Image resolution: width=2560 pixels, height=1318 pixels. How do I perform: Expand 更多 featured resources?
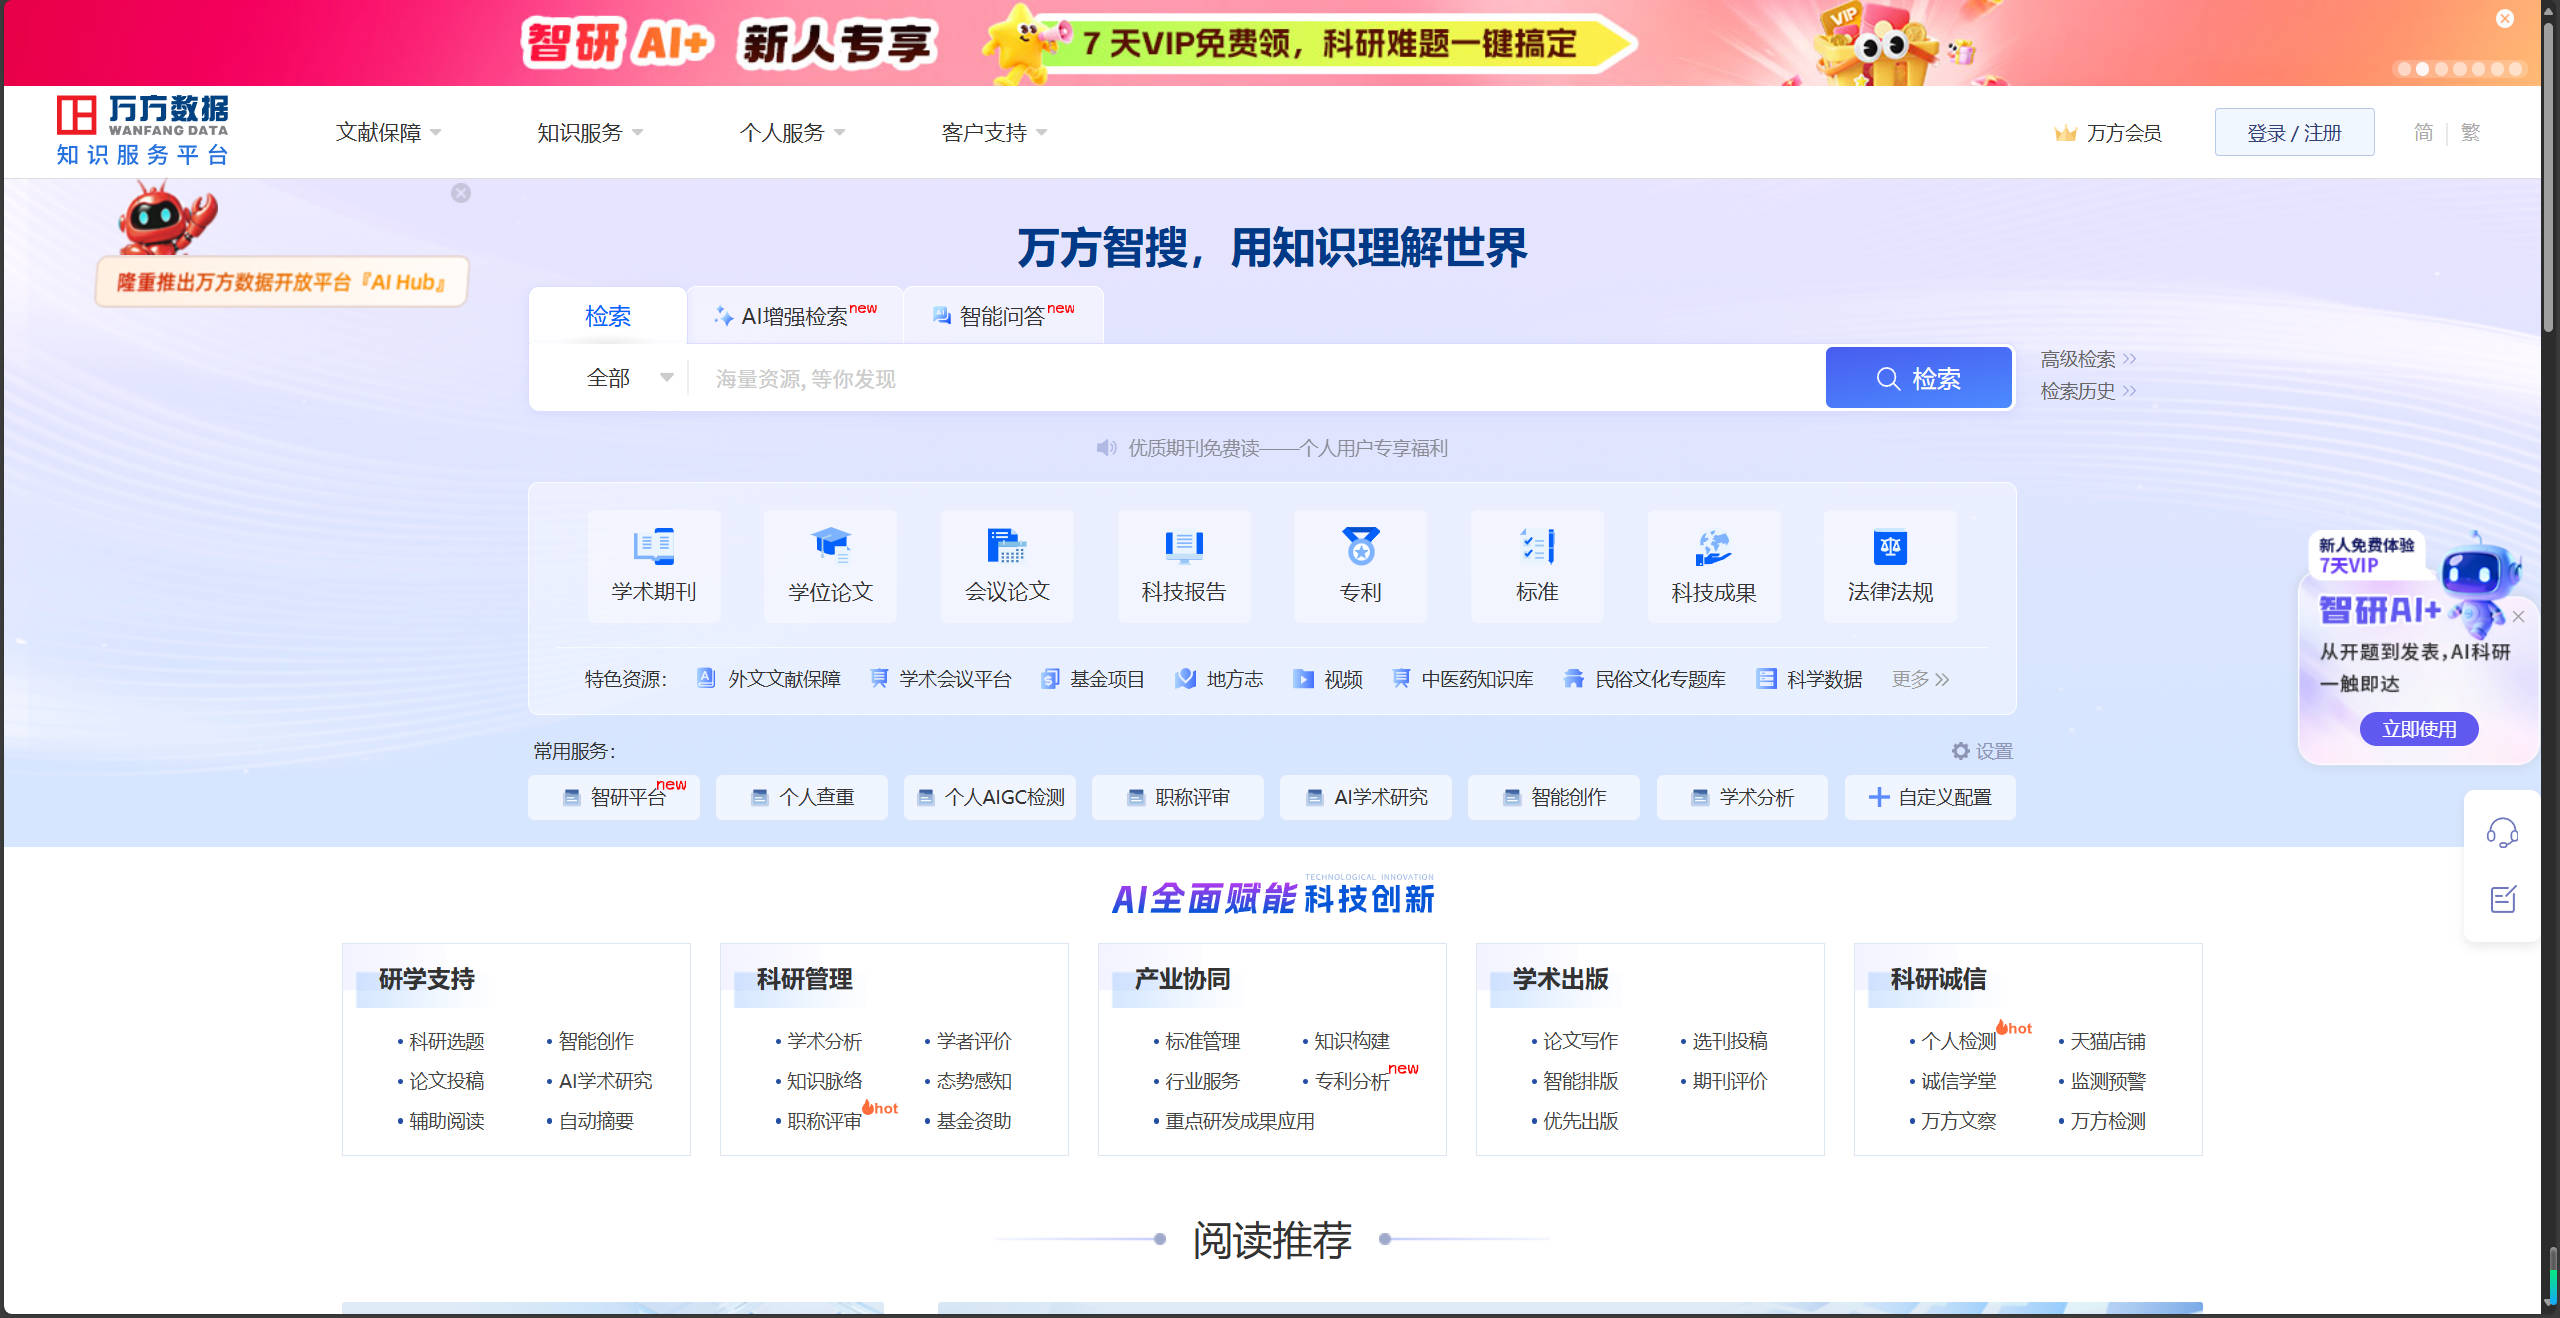click(x=1920, y=679)
